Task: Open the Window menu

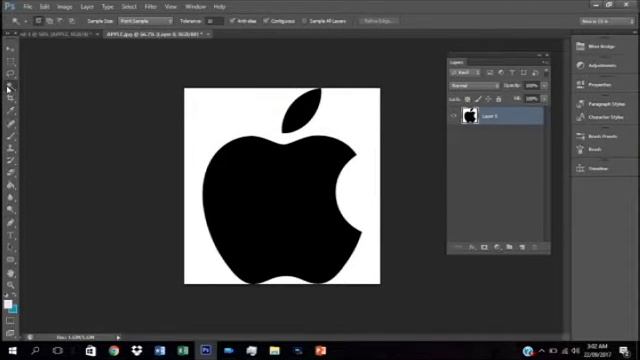Action: (196, 7)
